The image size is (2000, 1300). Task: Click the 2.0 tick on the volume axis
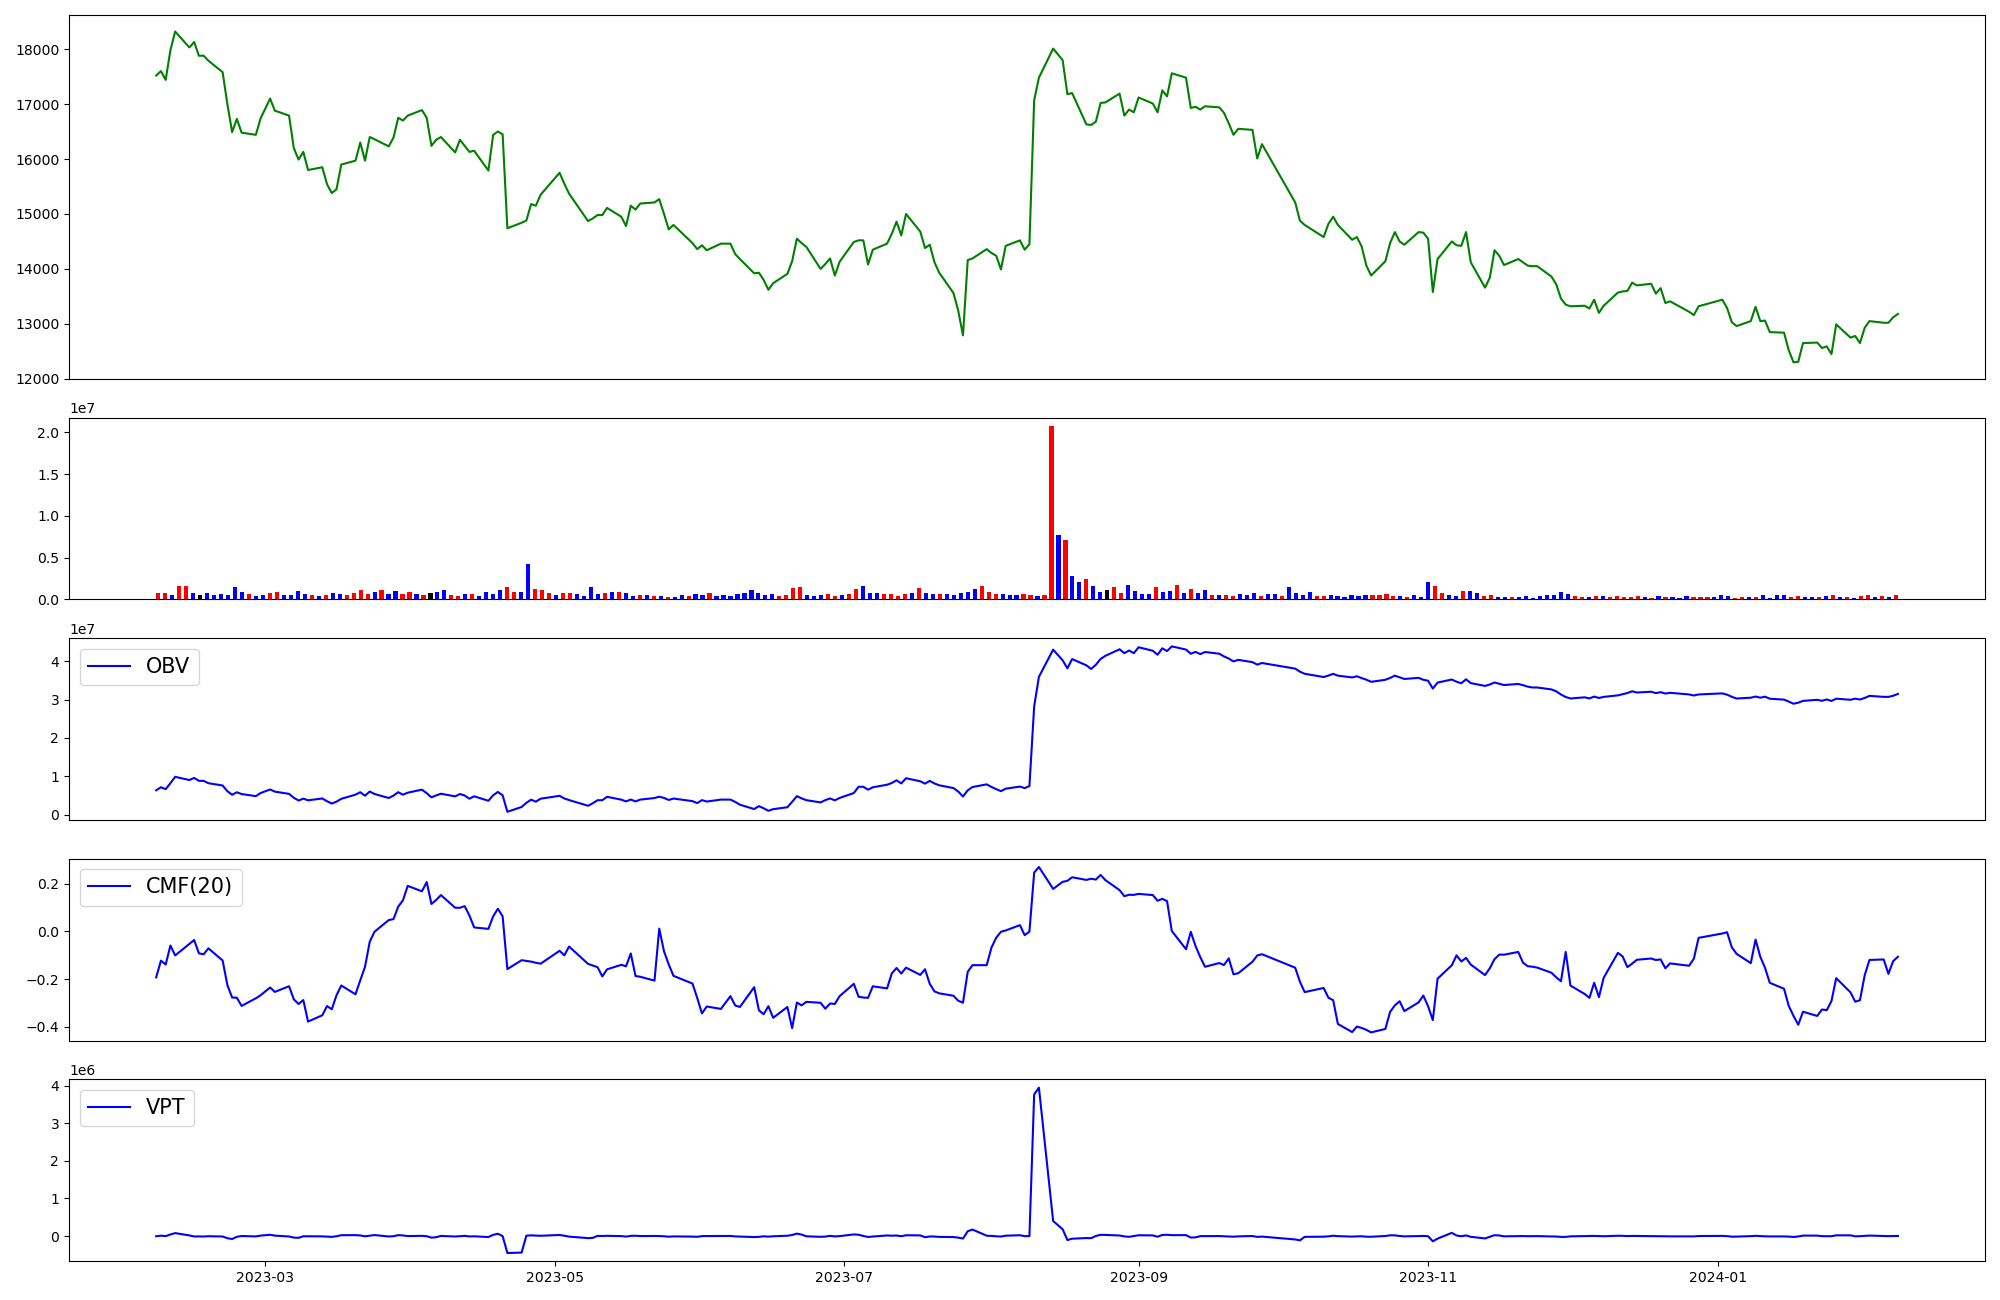(48, 433)
